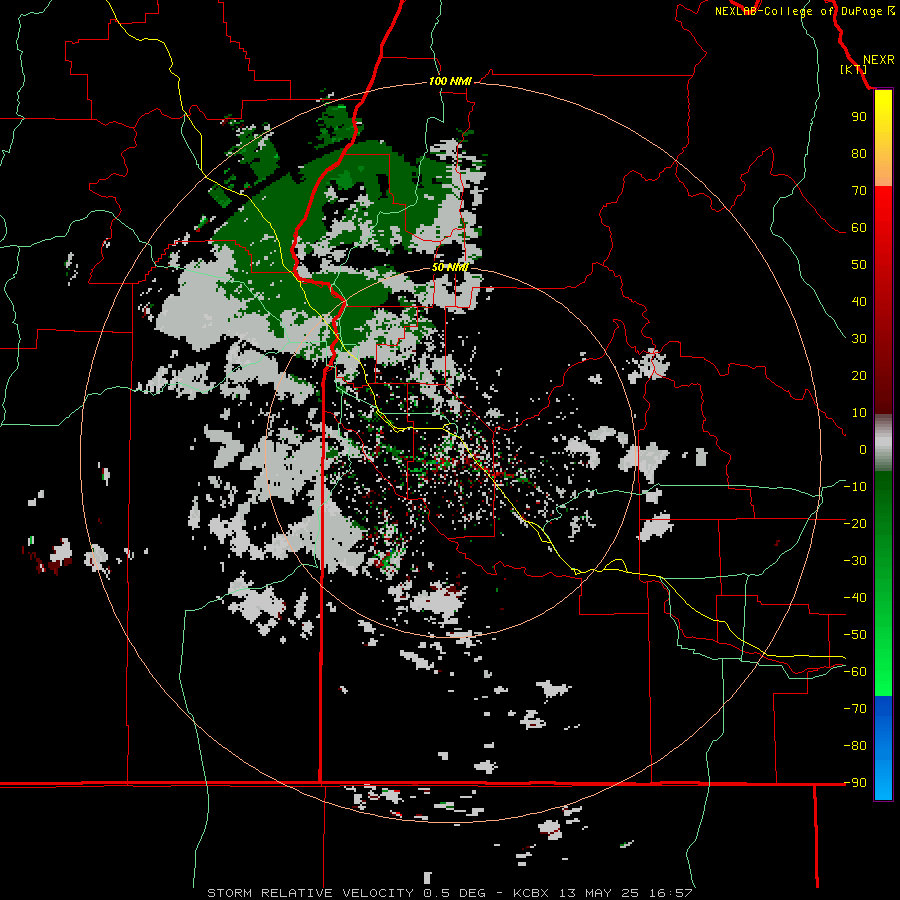Click the 30 knot label on the color scale
This screenshot has height=900, width=900.
pyautogui.click(x=859, y=339)
